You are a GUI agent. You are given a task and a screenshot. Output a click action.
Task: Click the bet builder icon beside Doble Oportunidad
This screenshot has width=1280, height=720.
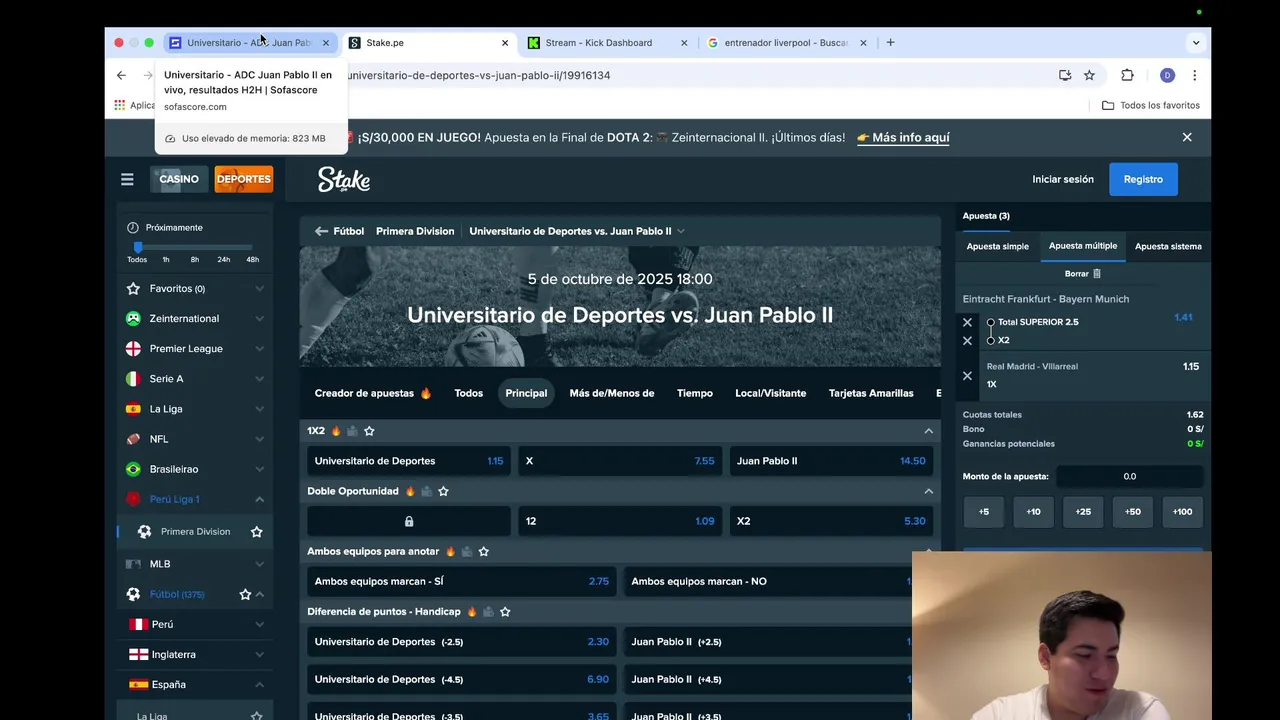426,491
